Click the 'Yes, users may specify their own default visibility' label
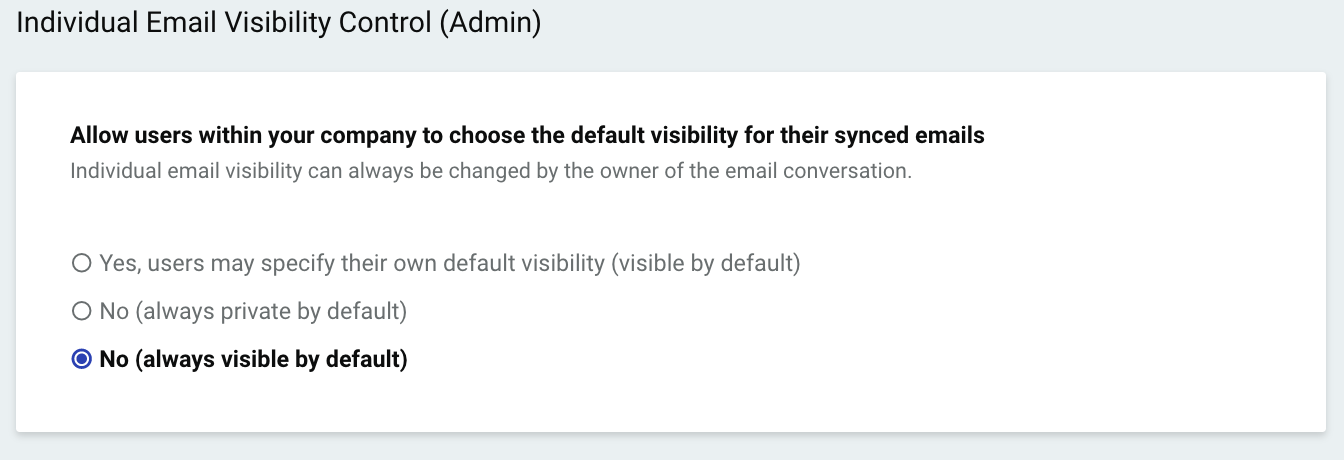This screenshot has width=1344, height=460. 450,264
